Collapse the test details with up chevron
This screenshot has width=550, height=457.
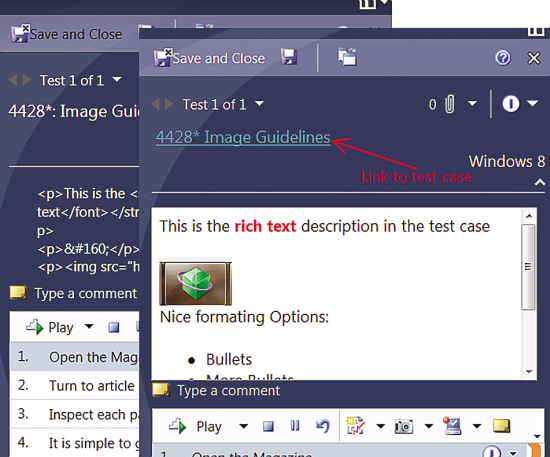(540, 182)
